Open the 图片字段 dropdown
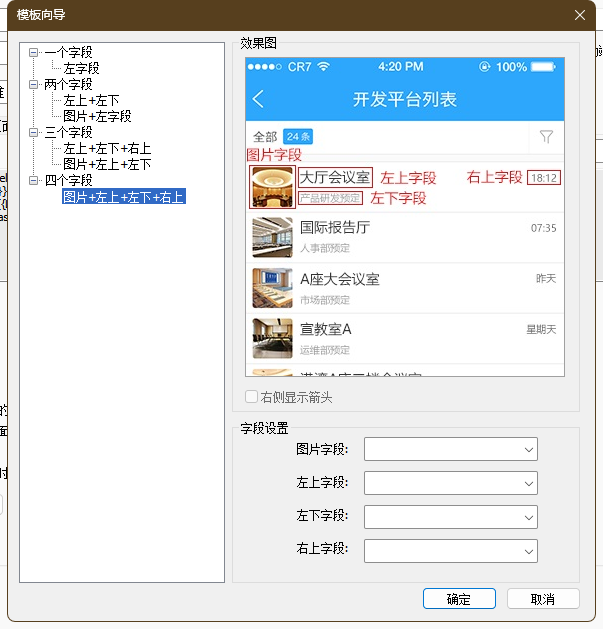The width and height of the screenshot is (603, 629). [x=451, y=450]
